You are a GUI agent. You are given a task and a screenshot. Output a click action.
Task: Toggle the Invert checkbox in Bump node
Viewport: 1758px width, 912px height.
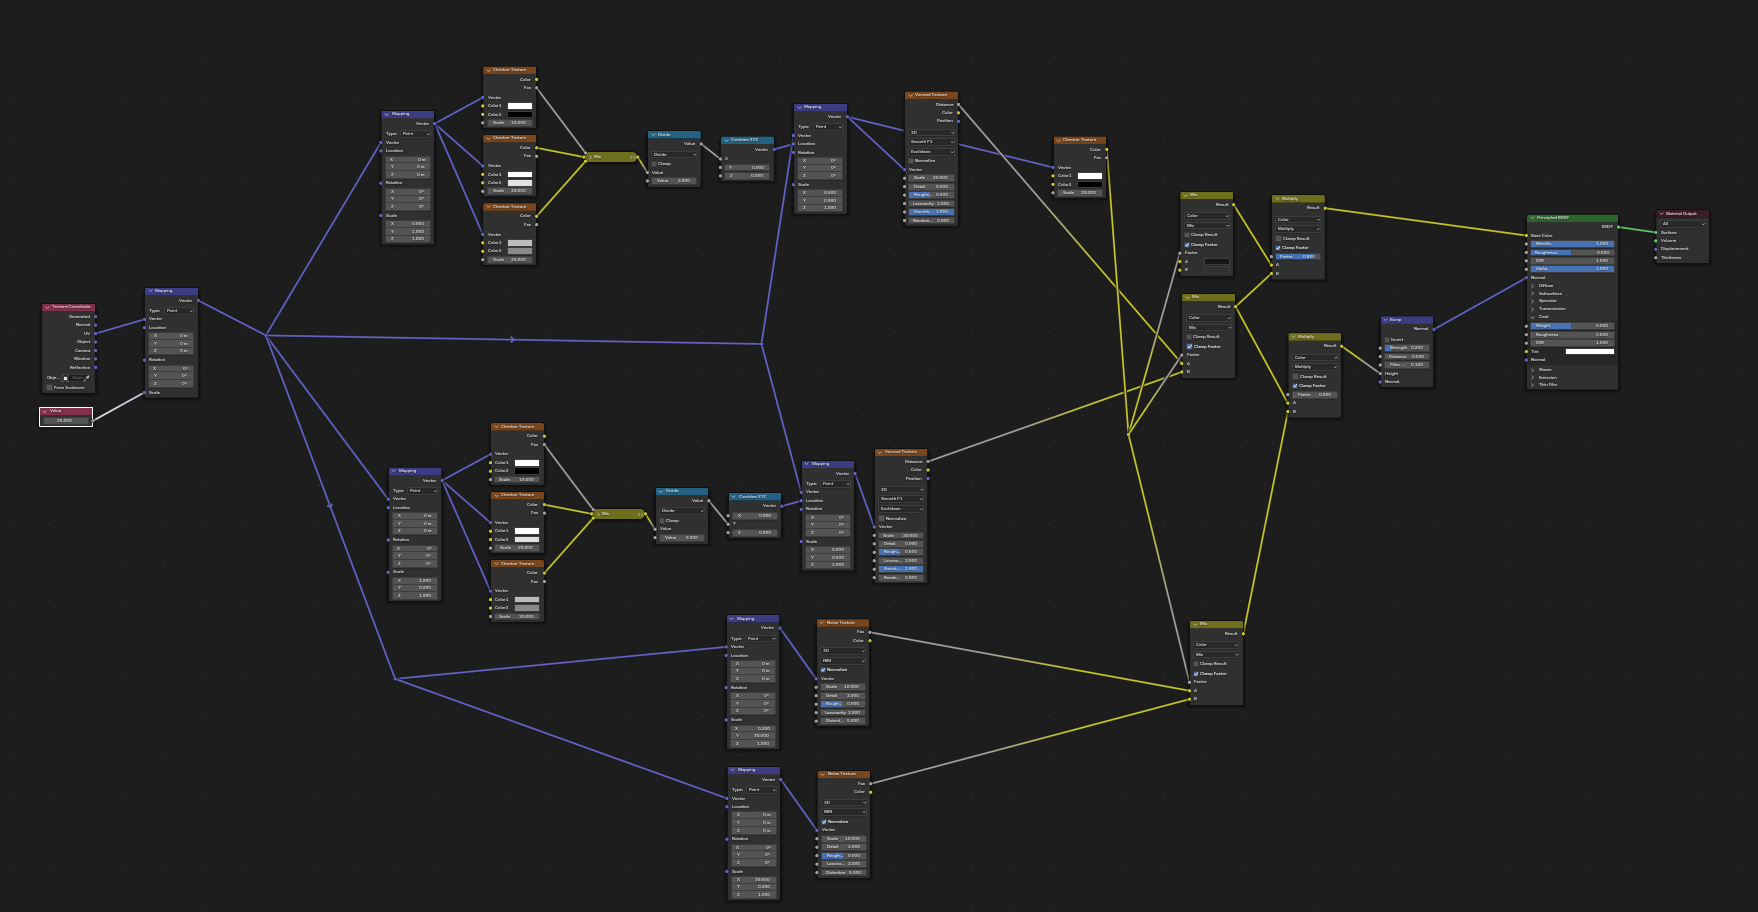tap(1387, 340)
